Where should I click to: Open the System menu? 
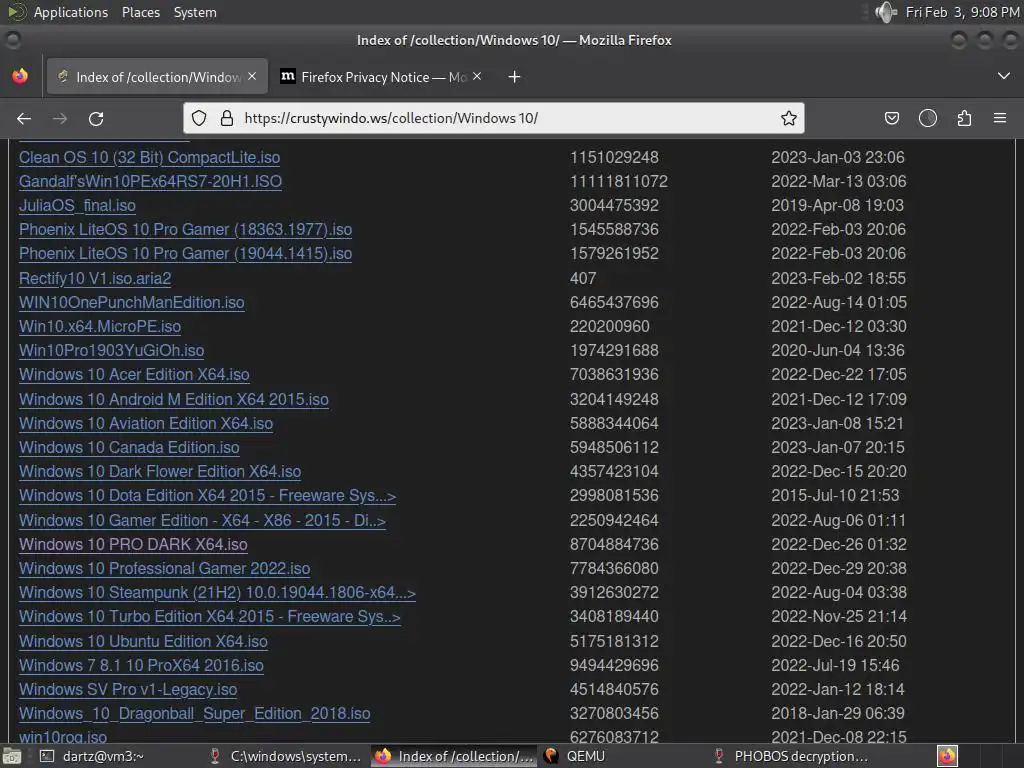point(195,12)
